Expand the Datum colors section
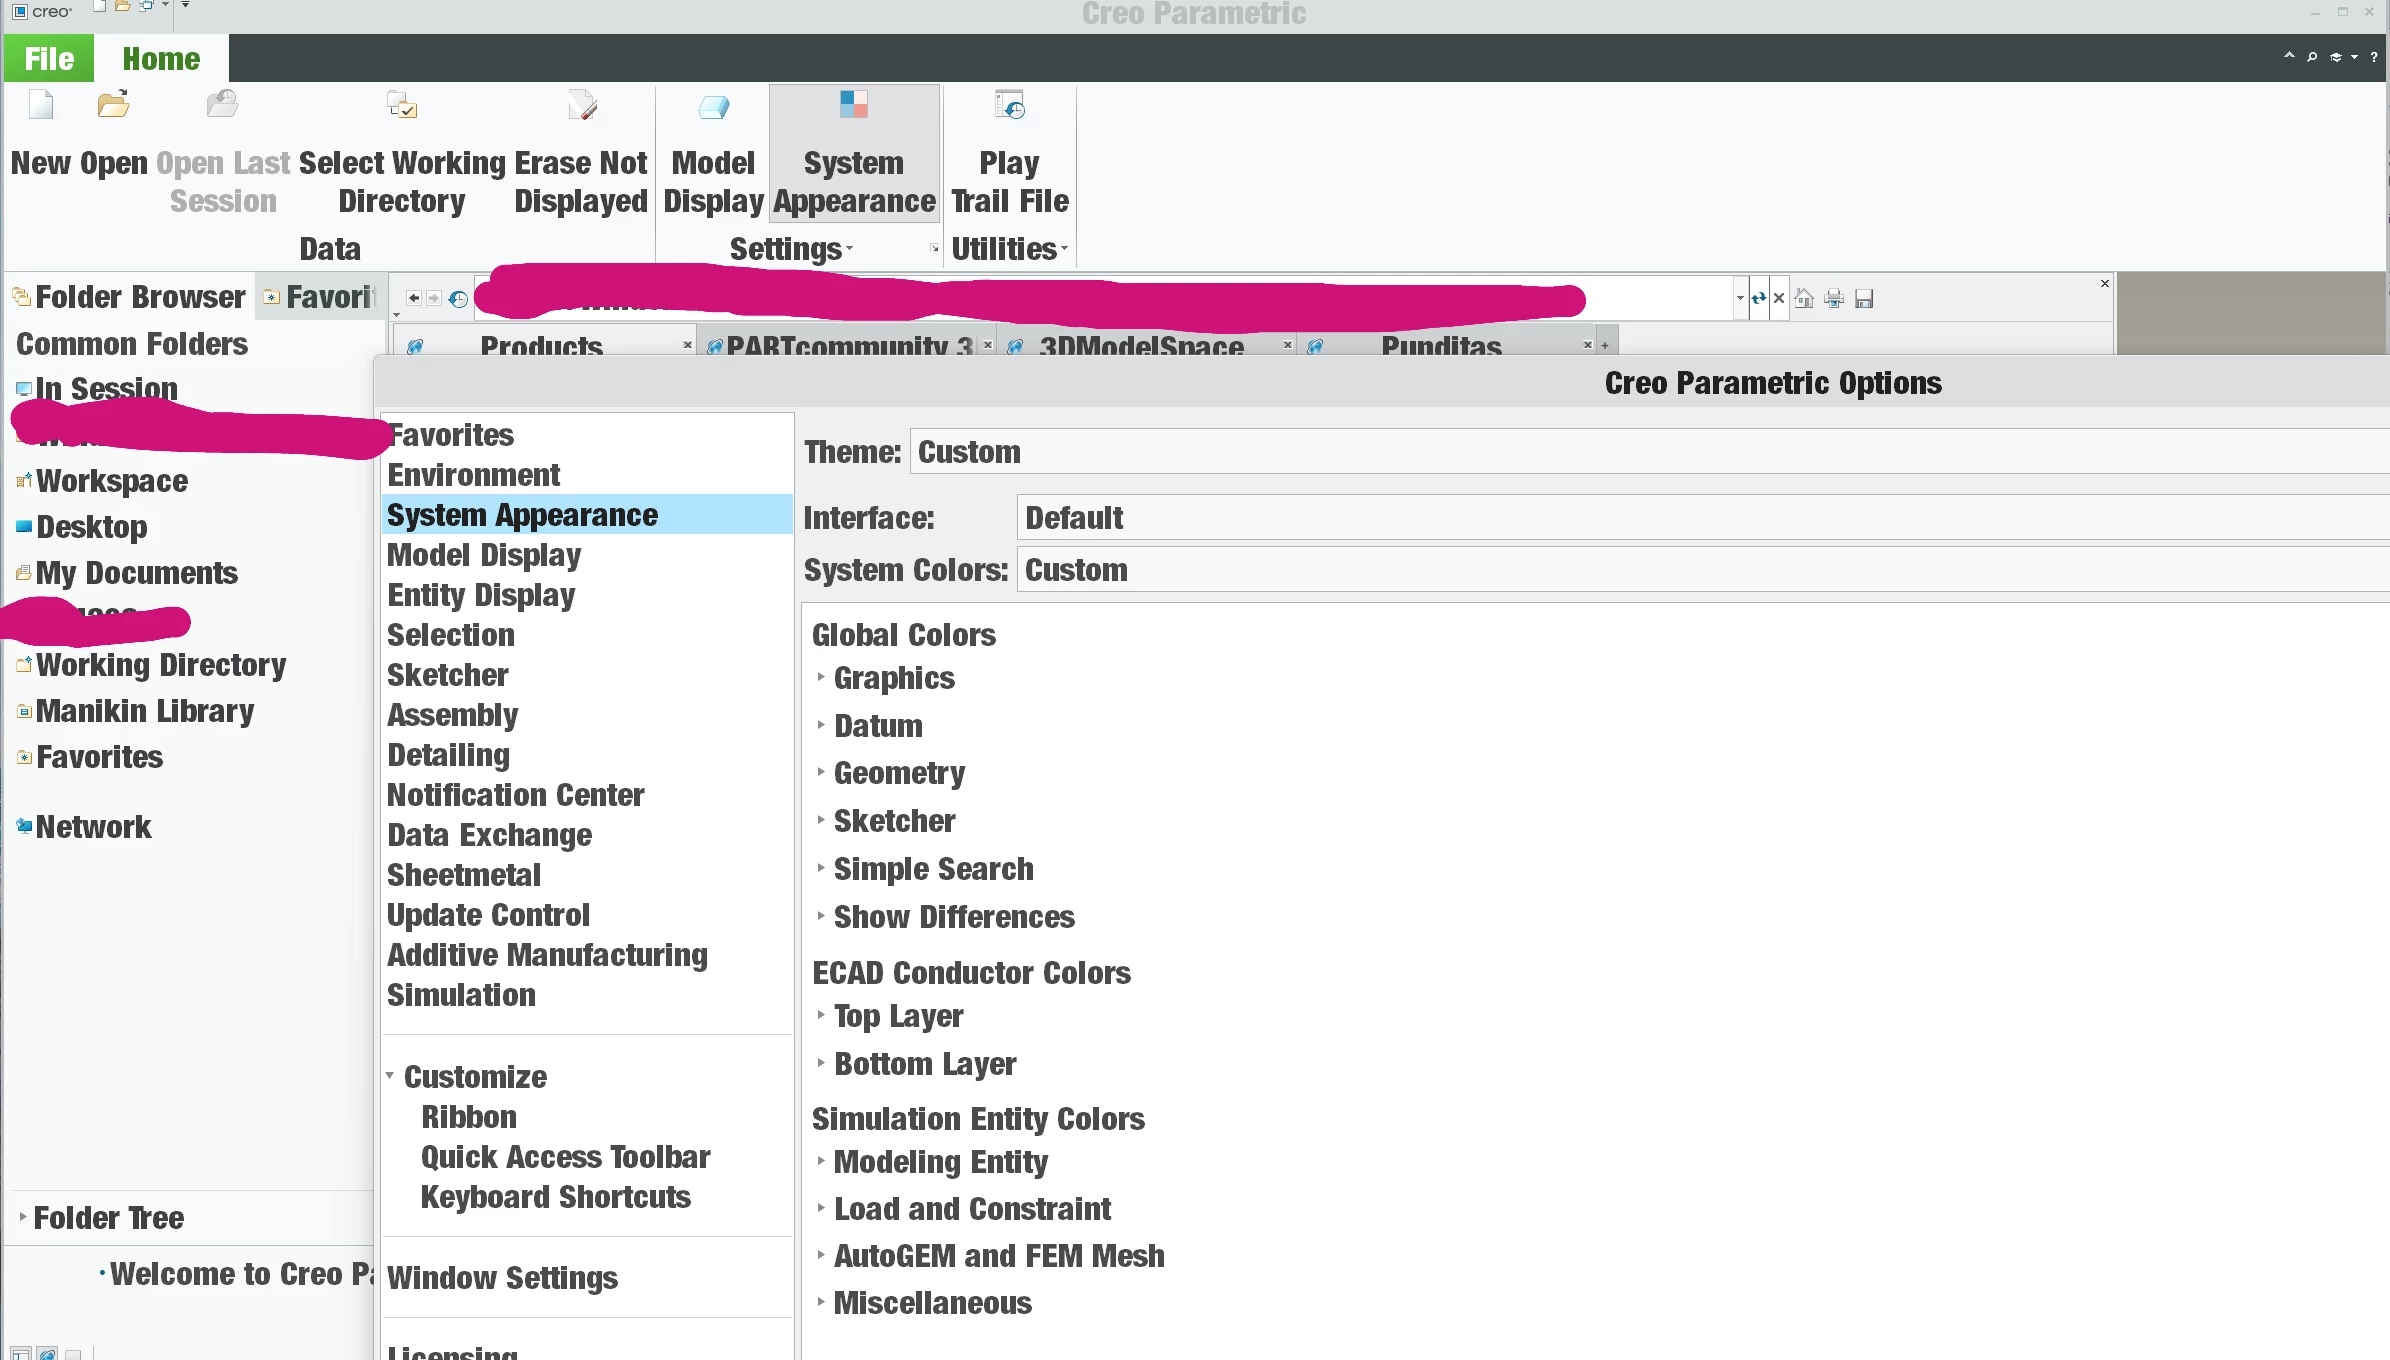The height and width of the screenshot is (1360, 2390). pos(821,726)
